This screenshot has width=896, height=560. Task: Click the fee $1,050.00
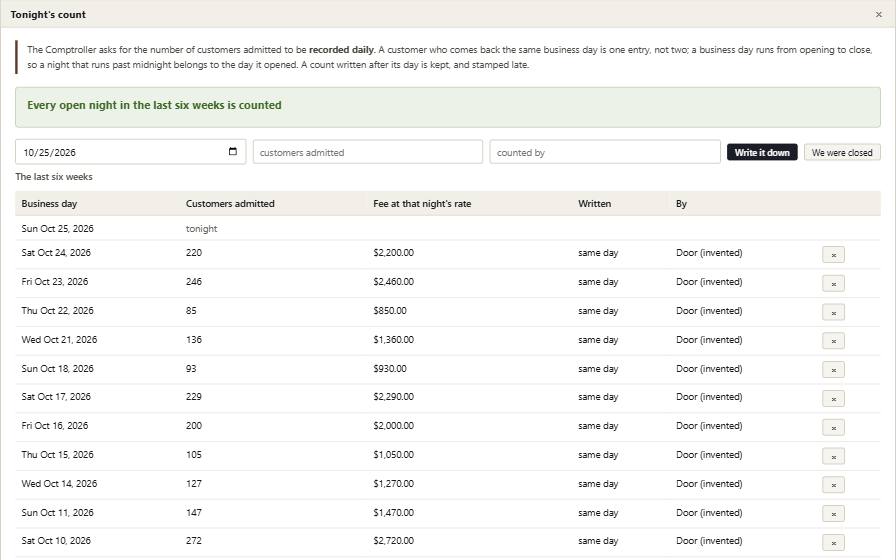tap(393, 455)
